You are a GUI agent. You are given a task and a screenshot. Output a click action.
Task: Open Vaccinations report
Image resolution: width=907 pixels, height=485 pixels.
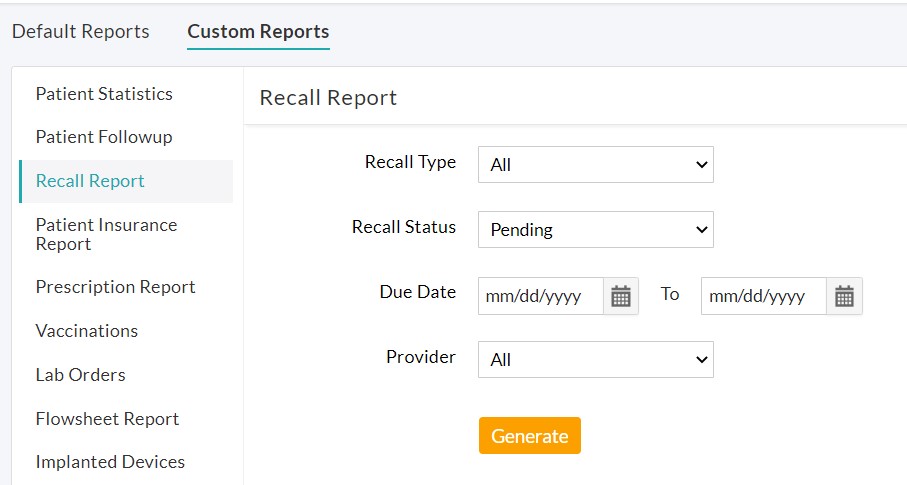(87, 331)
